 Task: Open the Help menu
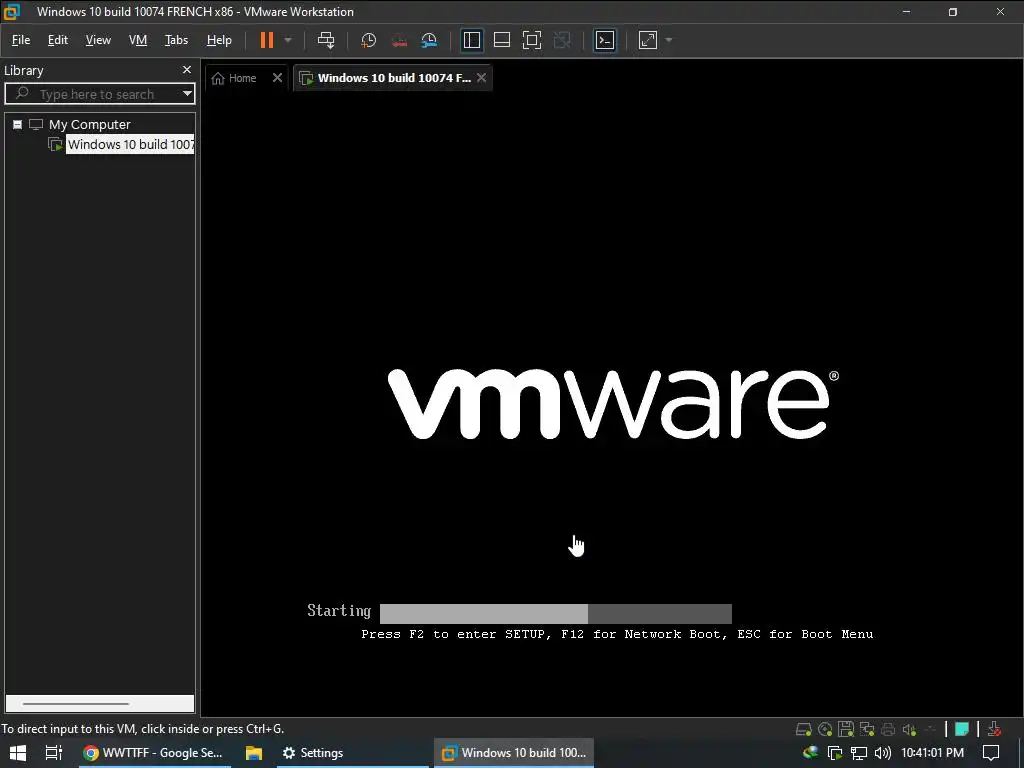[219, 40]
